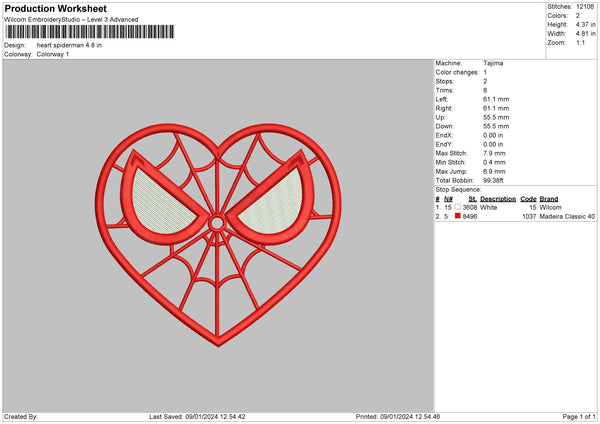
Task: Click the 'Printed: 09/01/2024 12.54.46' footer text
Action: [x=398, y=417]
